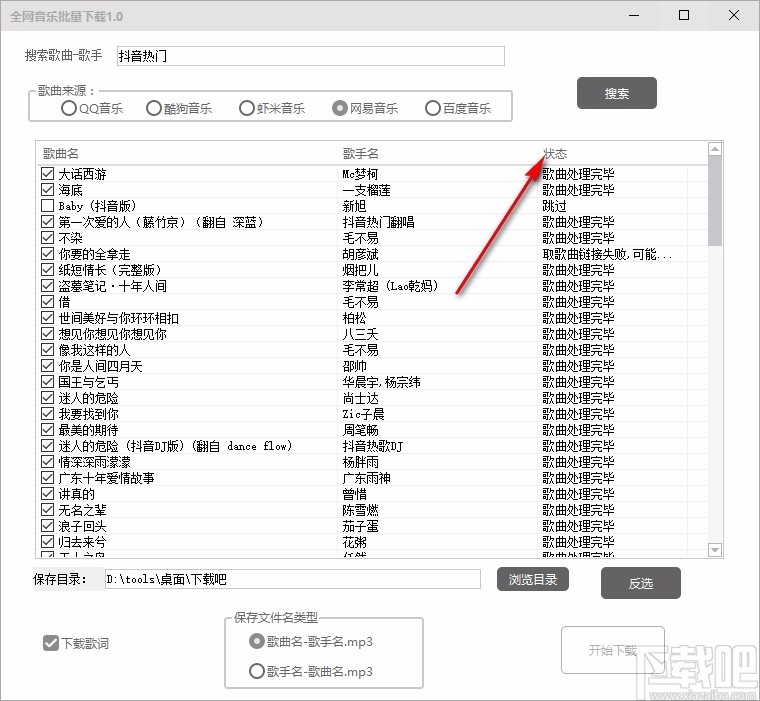Image resolution: width=760 pixels, height=701 pixels.
Task: Select the artist cell 陈雪燃
Action: pos(360,510)
